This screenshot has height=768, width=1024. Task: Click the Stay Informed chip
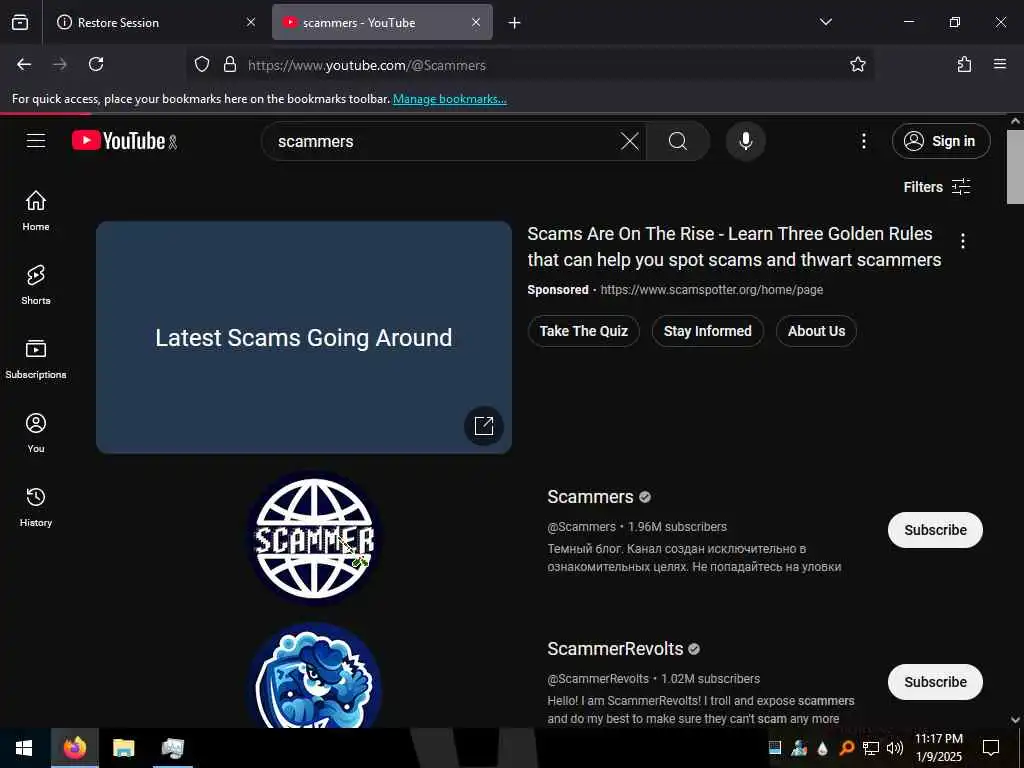pyautogui.click(x=707, y=331)
